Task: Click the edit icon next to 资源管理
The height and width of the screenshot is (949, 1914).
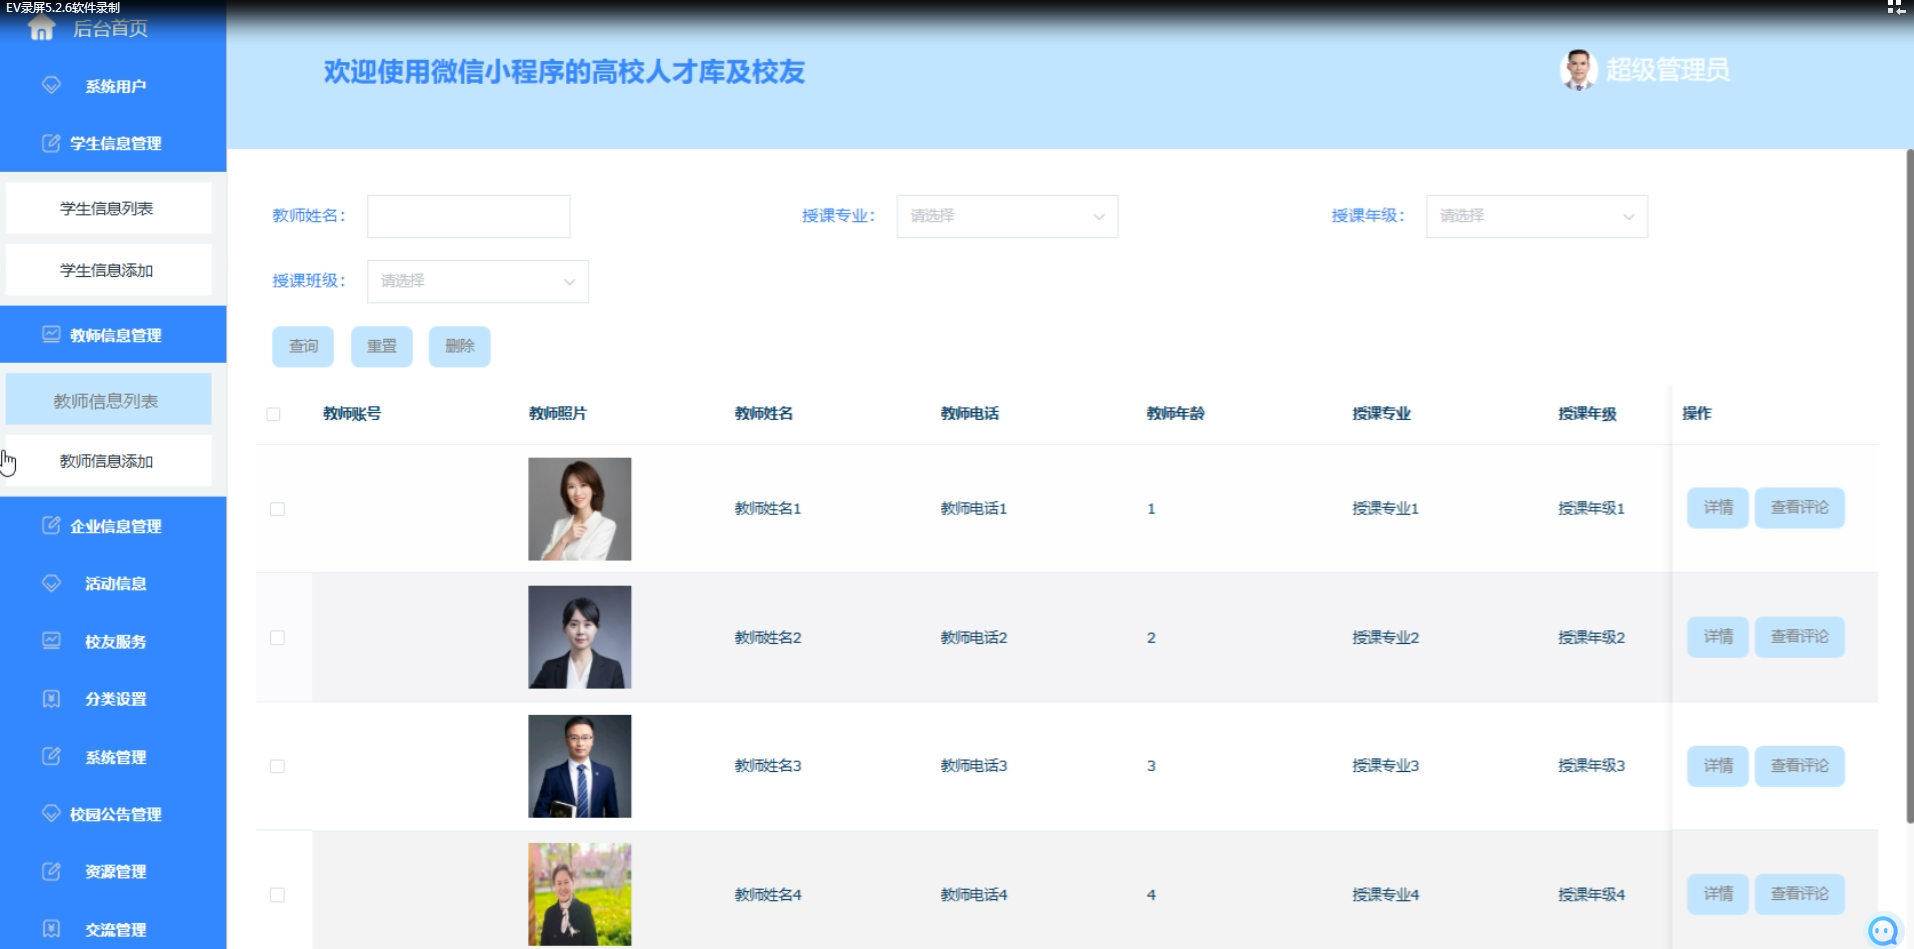Action: (x=51, y=871)
